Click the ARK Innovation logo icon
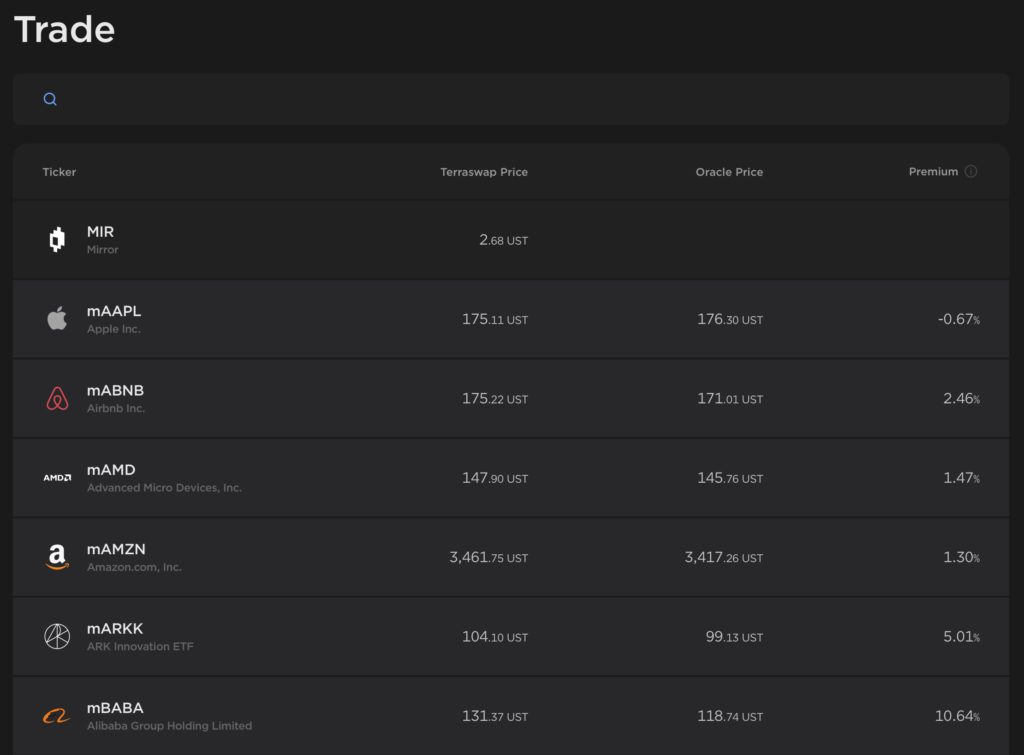1024x755 pixels. pyautogui.click(x=57, y=636)
